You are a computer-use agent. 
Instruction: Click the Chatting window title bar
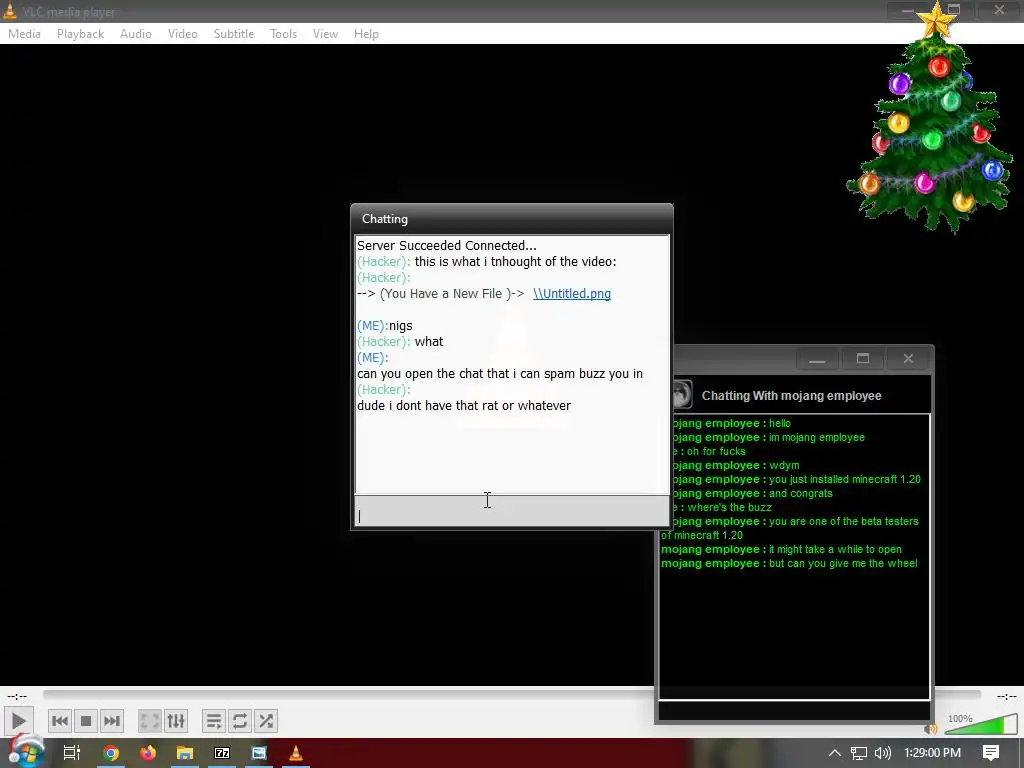click(x=512, y=219)
